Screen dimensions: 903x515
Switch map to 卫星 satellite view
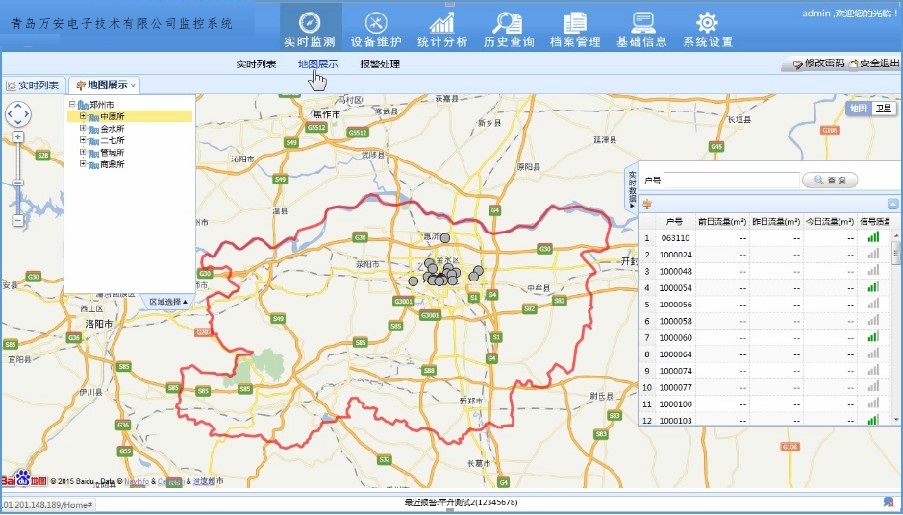(x=884, y=108)
